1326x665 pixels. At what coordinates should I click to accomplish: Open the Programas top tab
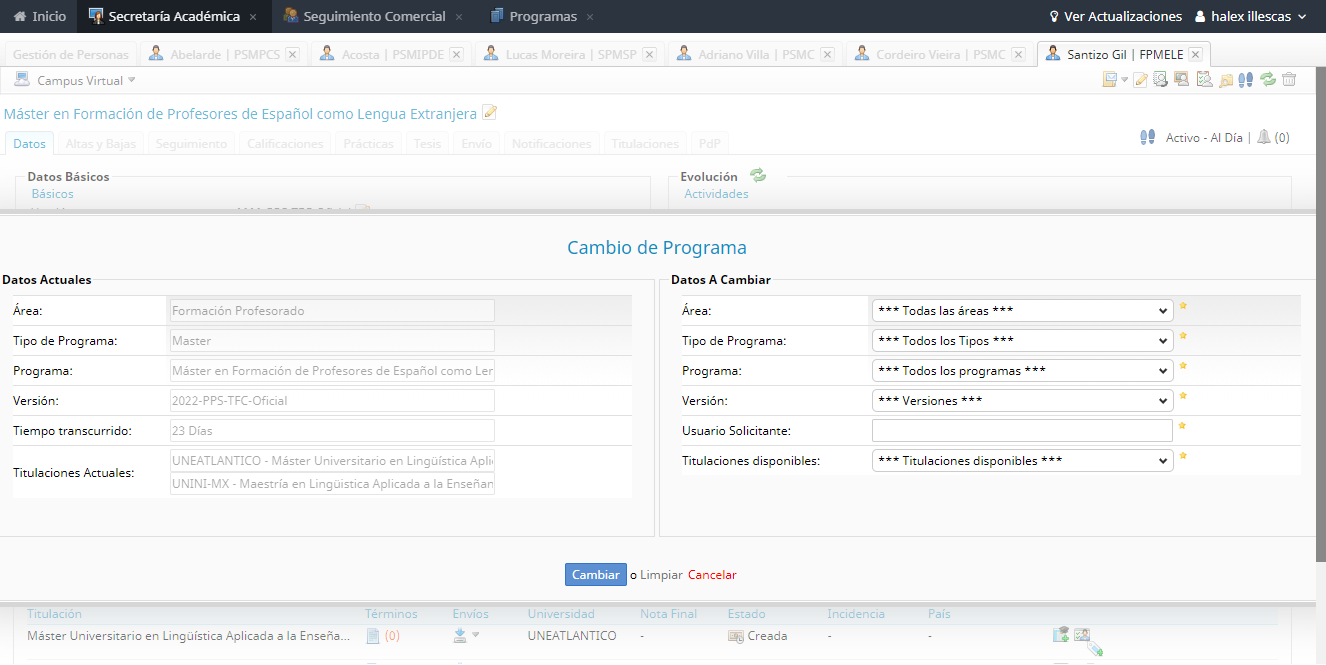(x=542, y=17)
